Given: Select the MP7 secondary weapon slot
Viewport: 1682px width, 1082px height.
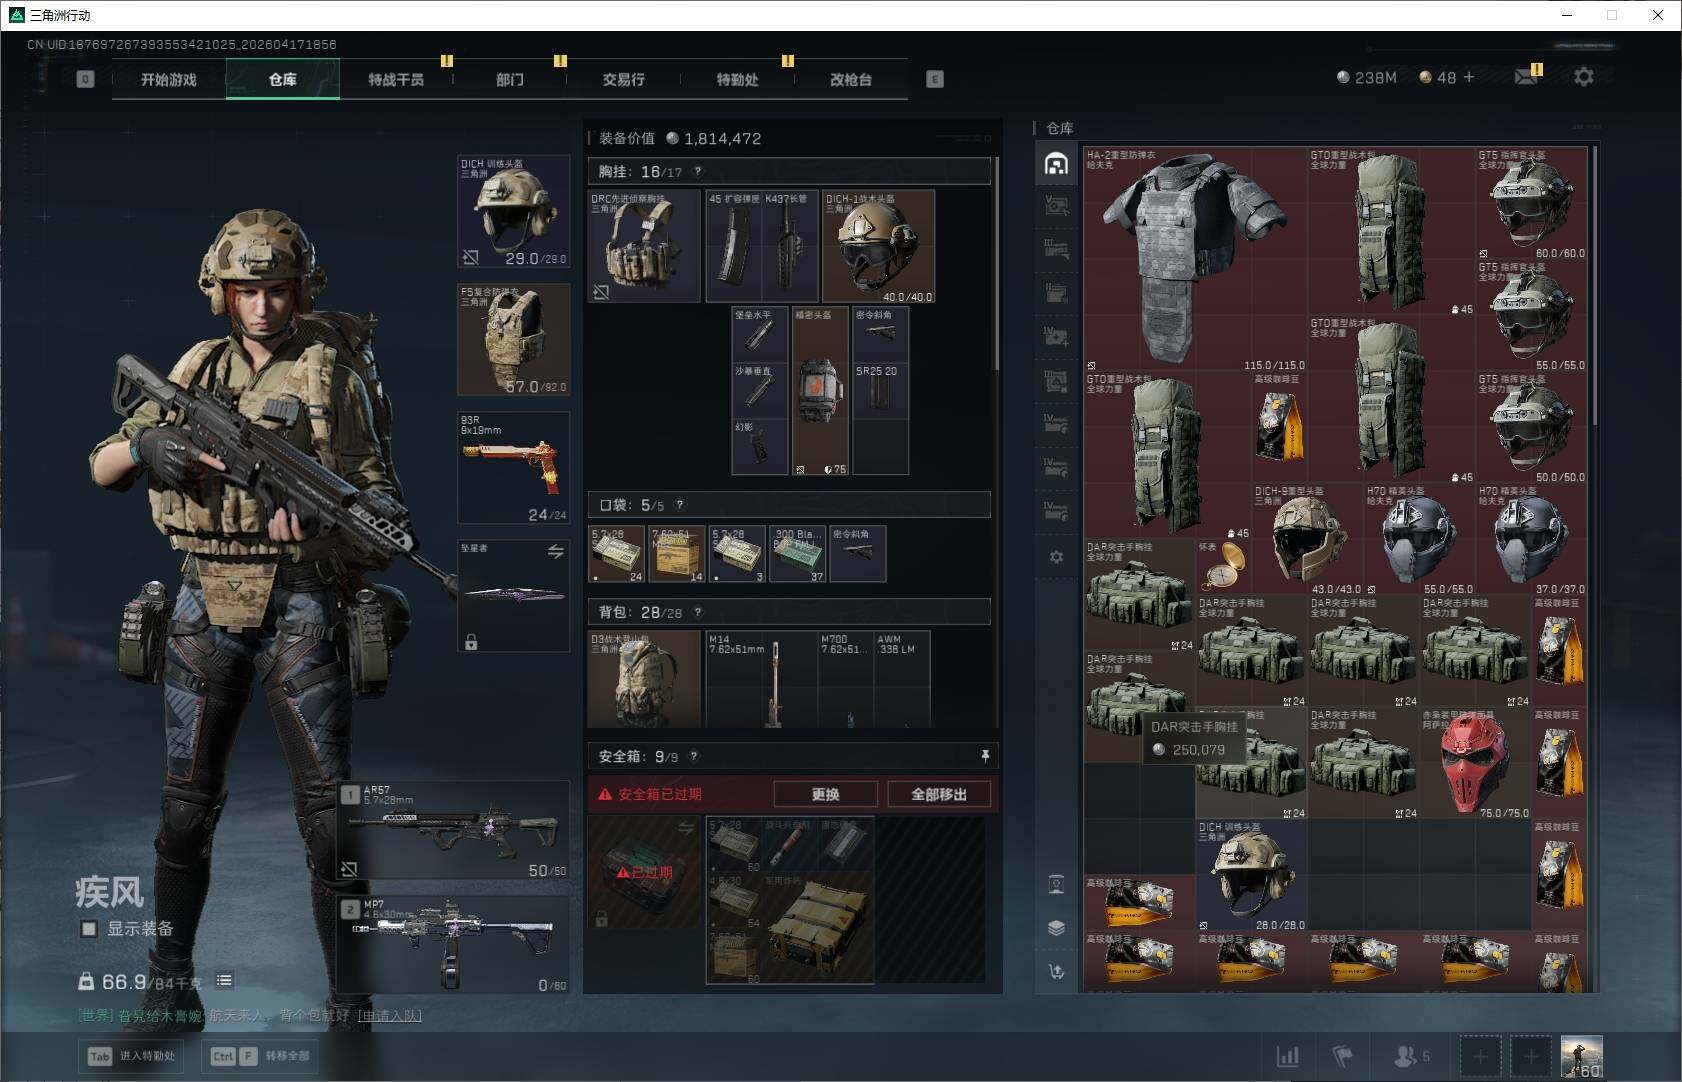Looking at the screenshot, I should point(454,945).
